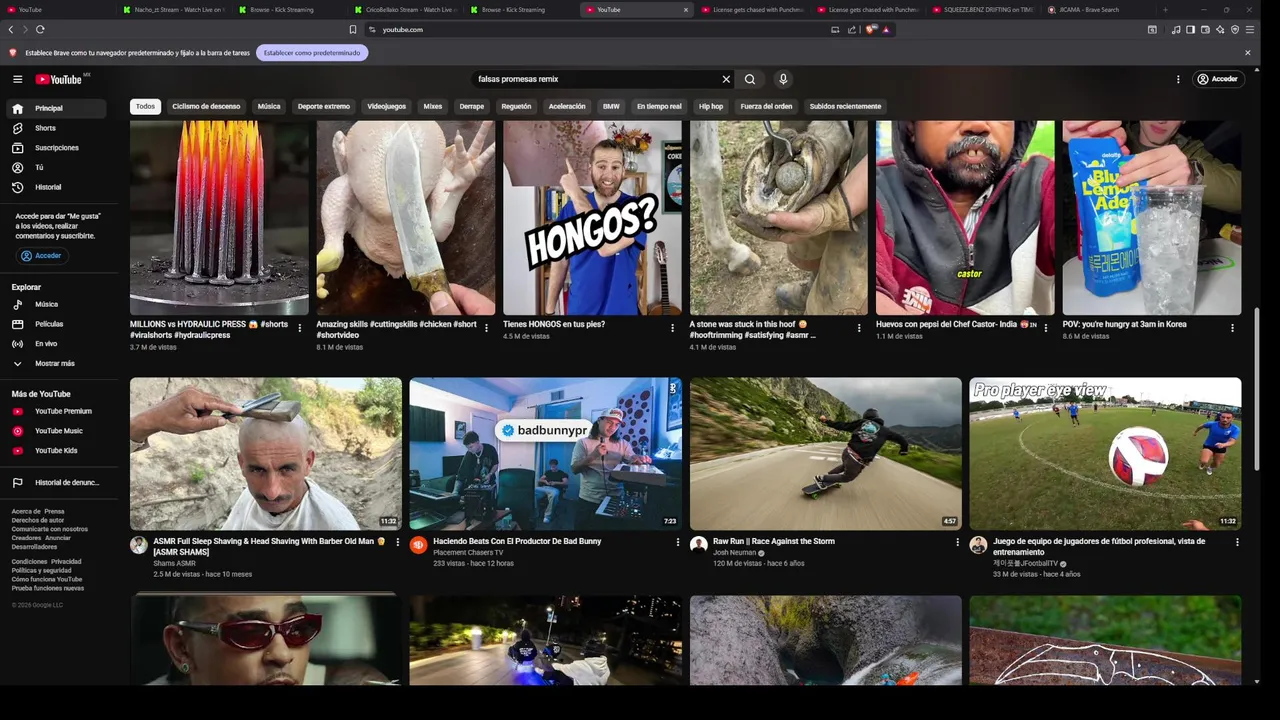Open YouTube Music from sidebar
The width and height of the screenshot is (1280, 720).
pyautogui.click(x=56, y=431)
